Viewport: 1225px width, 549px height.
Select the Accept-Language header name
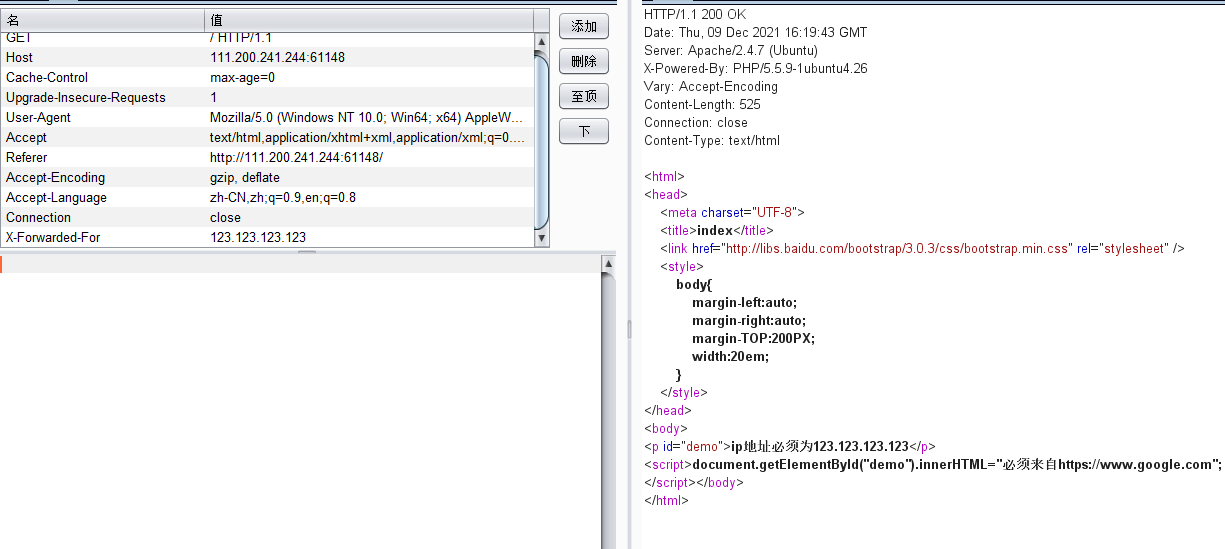[x=56, y=197]
